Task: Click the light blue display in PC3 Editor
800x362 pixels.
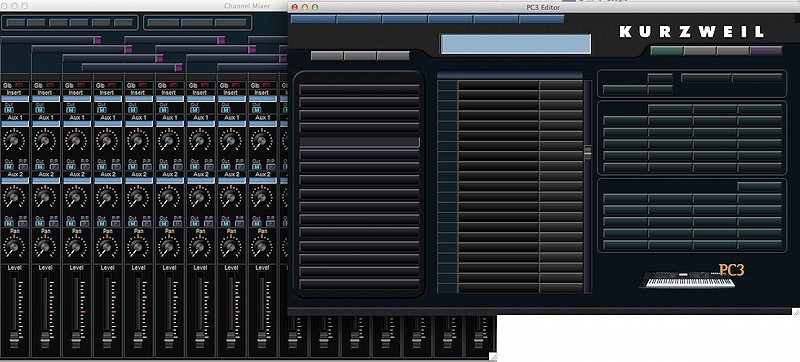Action: point(516,44)
